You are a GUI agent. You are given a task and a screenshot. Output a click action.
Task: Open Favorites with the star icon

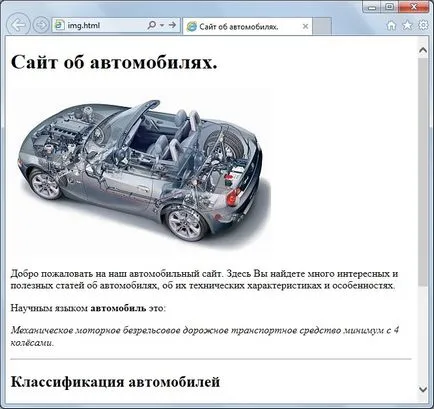click(407, 25)
